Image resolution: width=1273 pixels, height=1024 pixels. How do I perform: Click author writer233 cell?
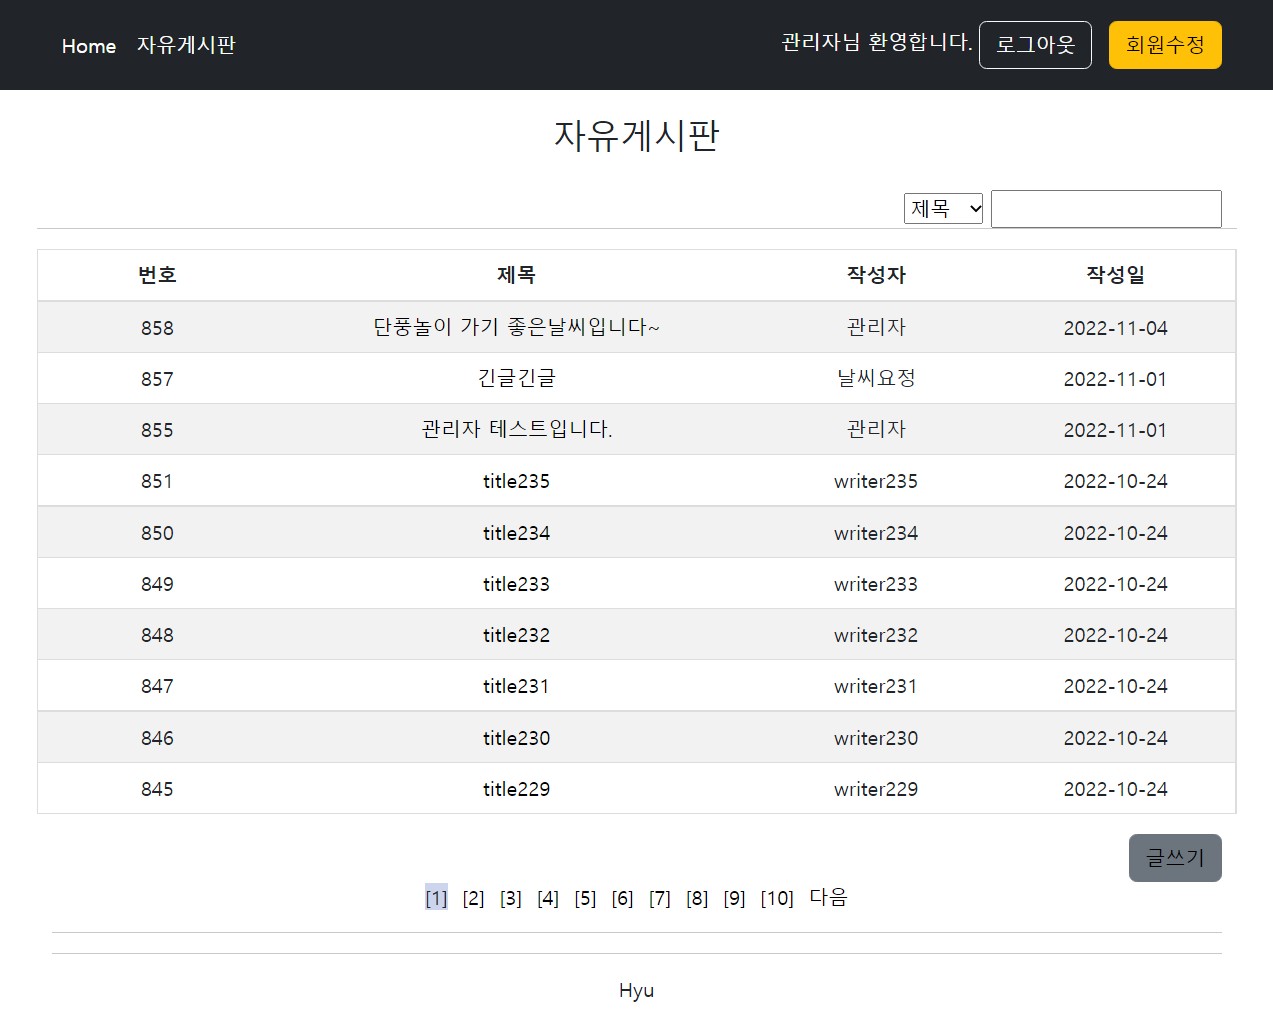(876, 584)
